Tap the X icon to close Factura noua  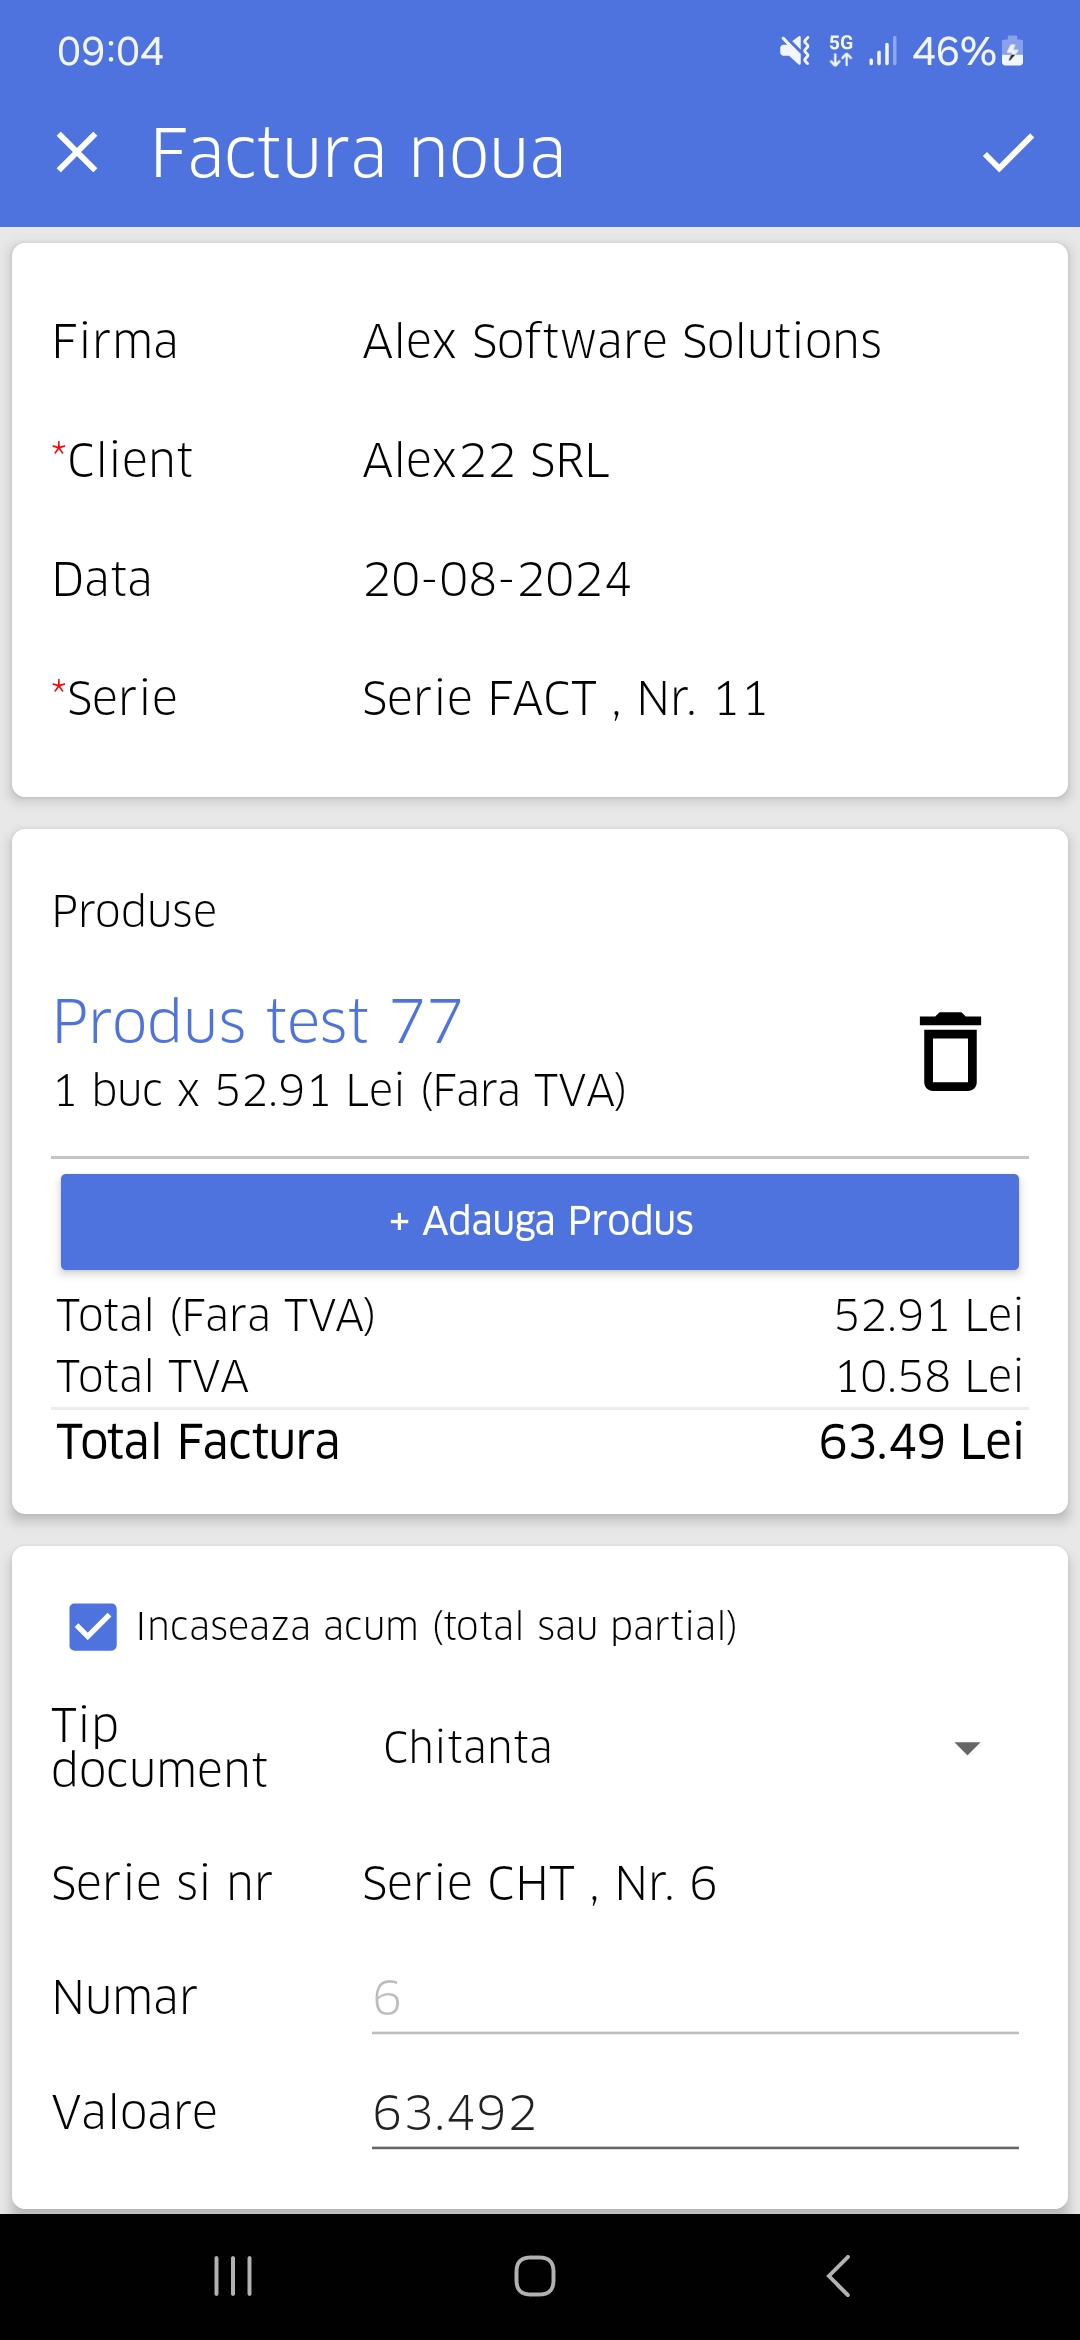(x=77, y=153)
